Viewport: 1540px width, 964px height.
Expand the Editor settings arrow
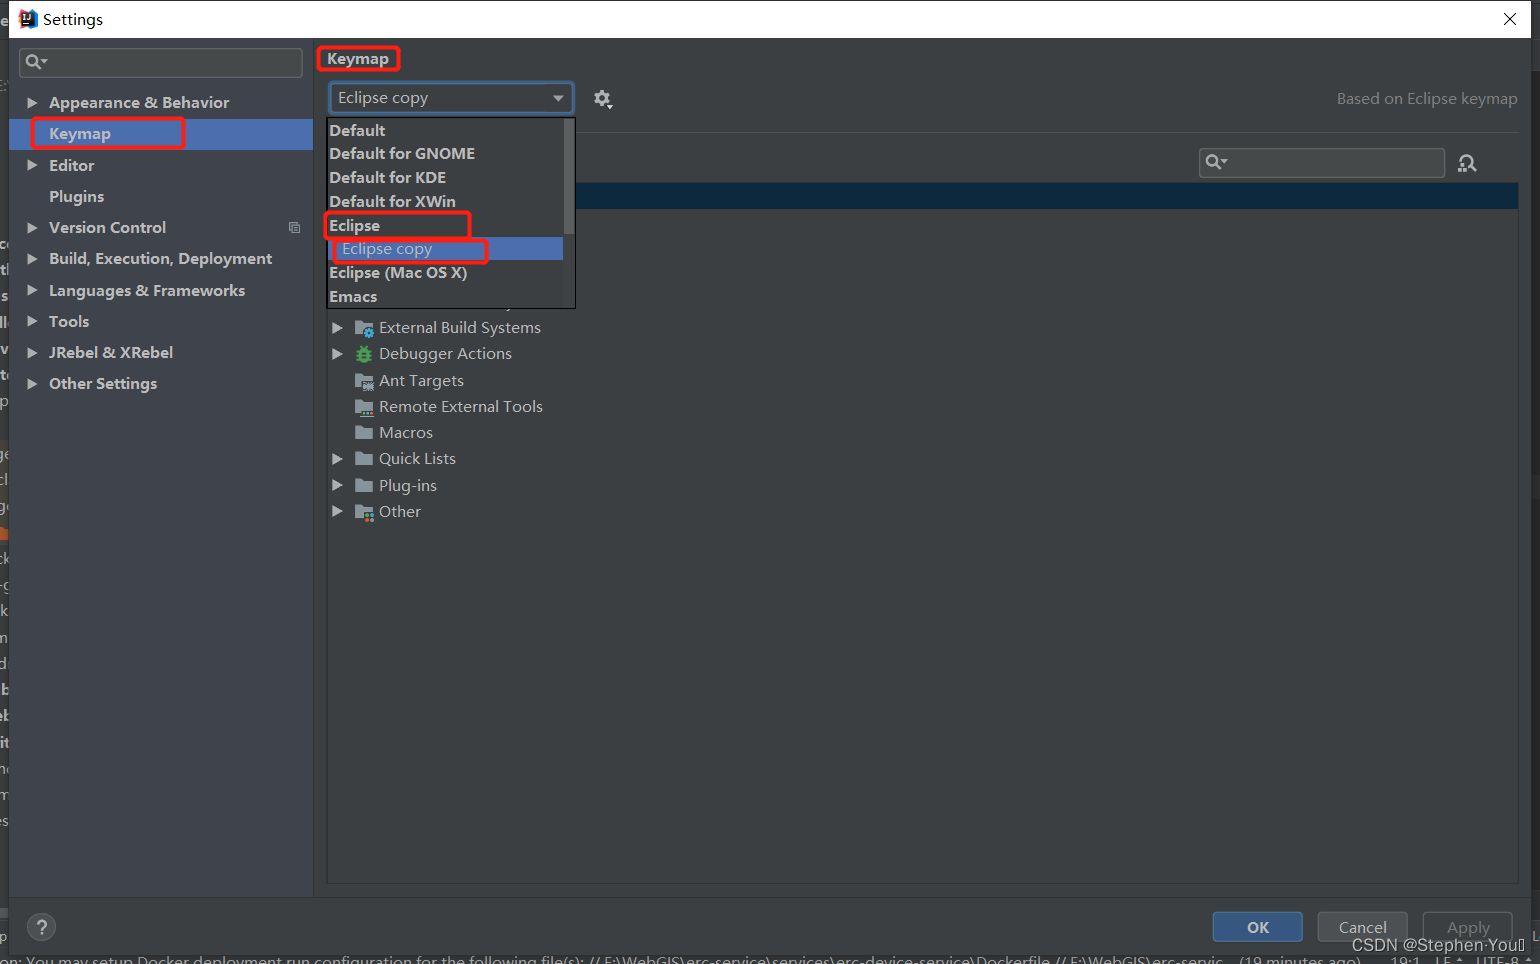(32, 166)
